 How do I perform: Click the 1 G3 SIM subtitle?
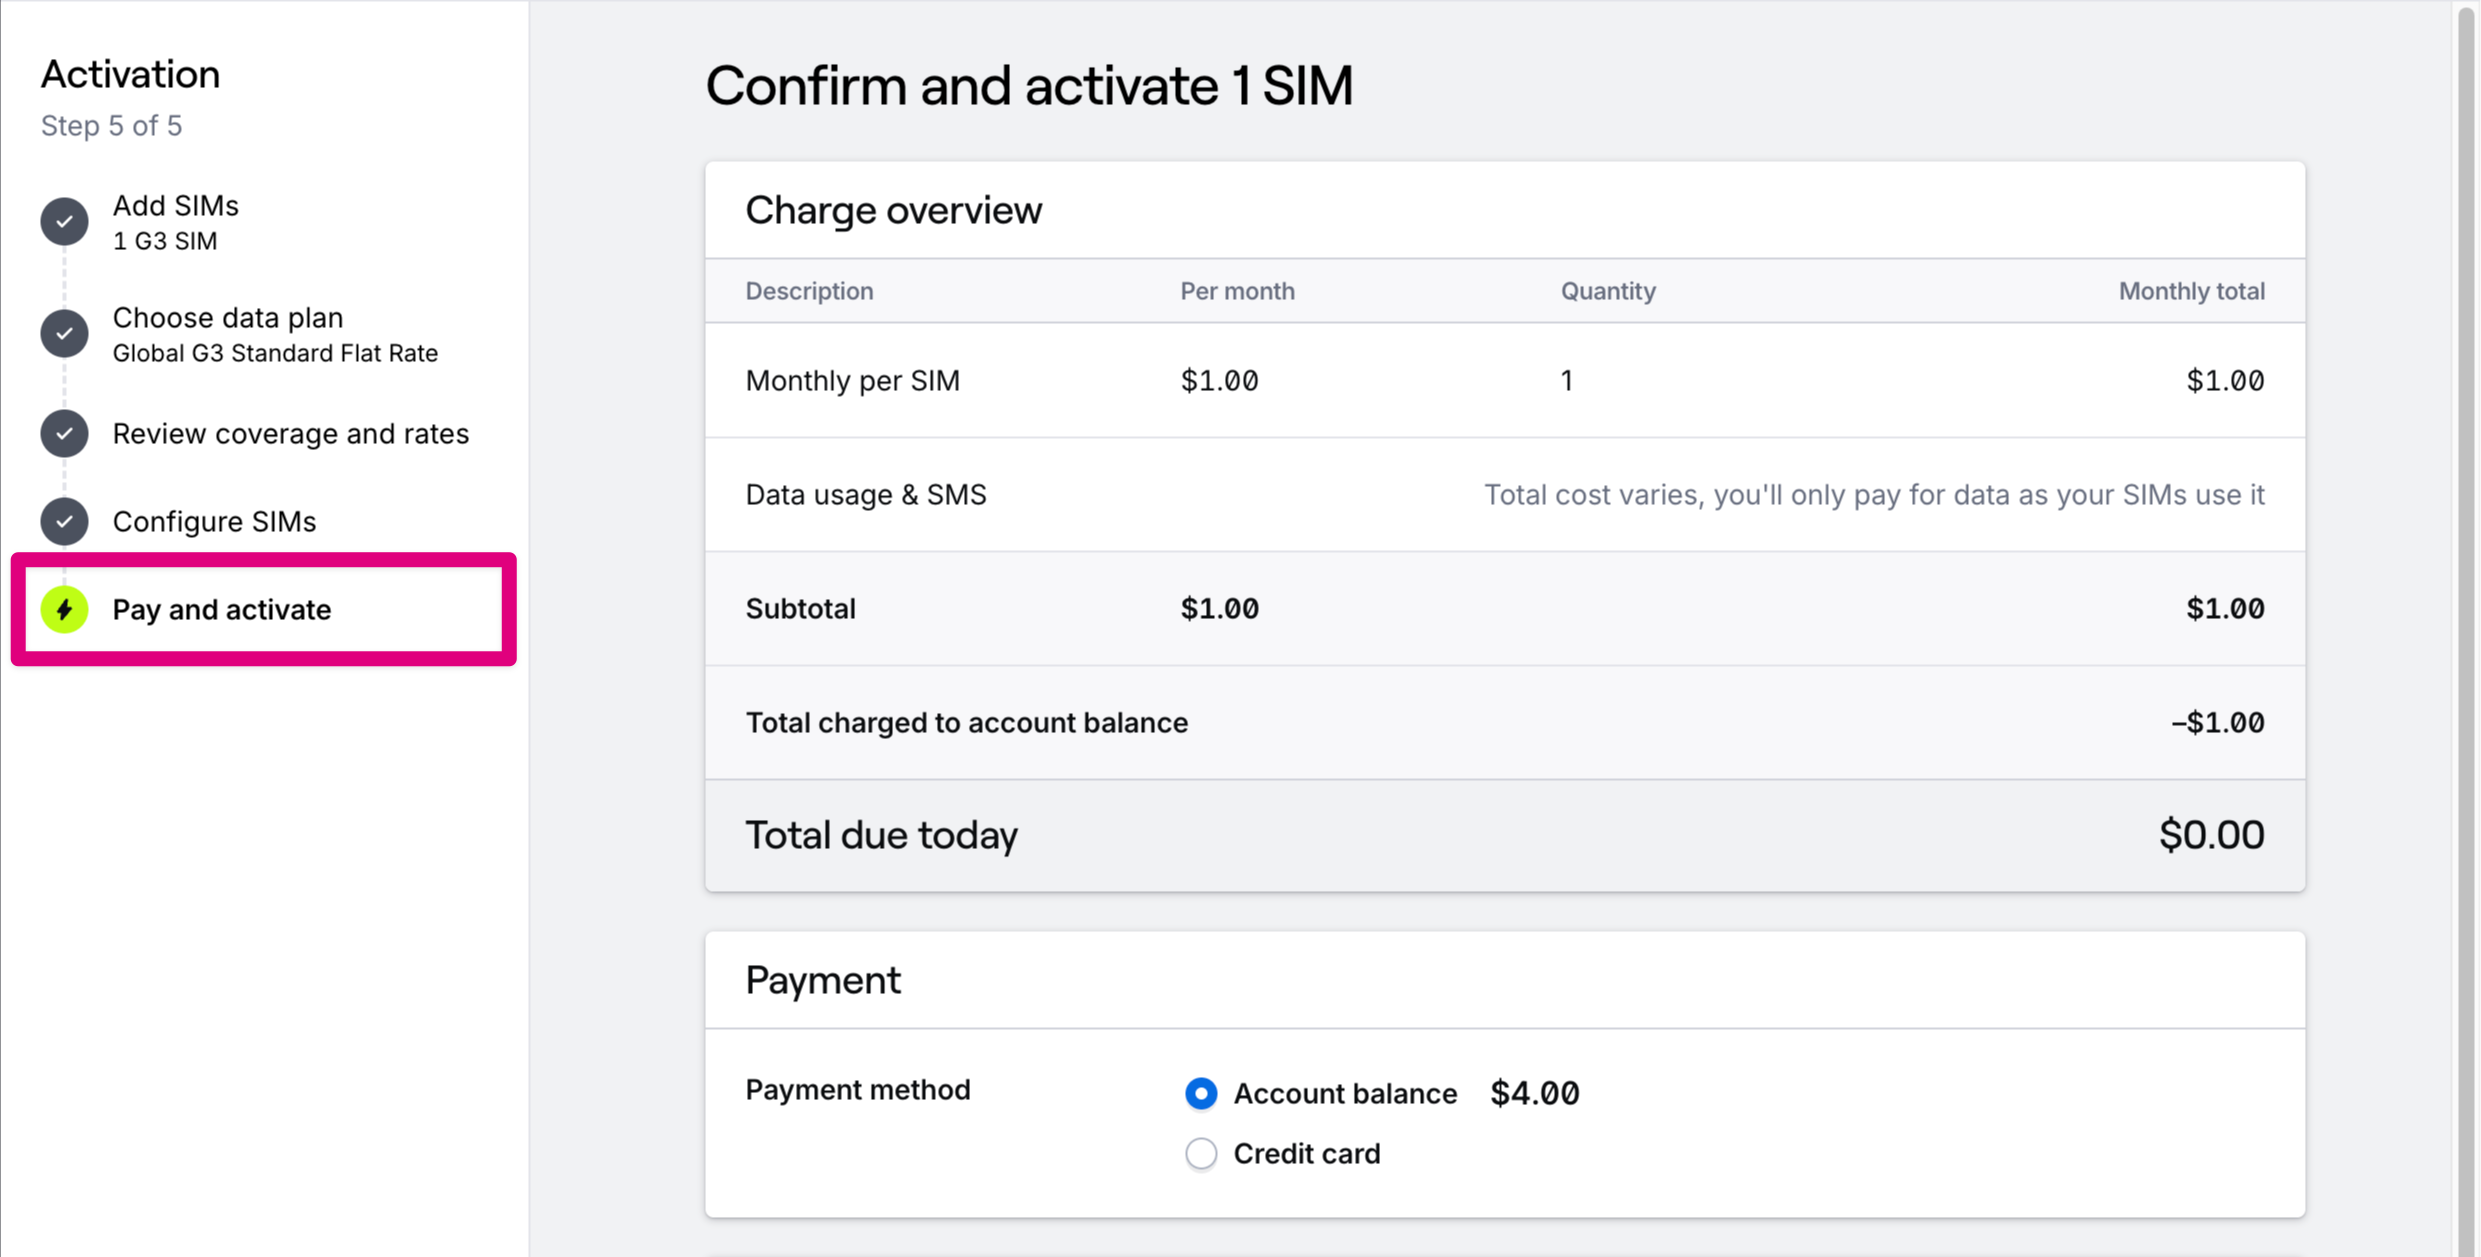(x=165, y=241)
